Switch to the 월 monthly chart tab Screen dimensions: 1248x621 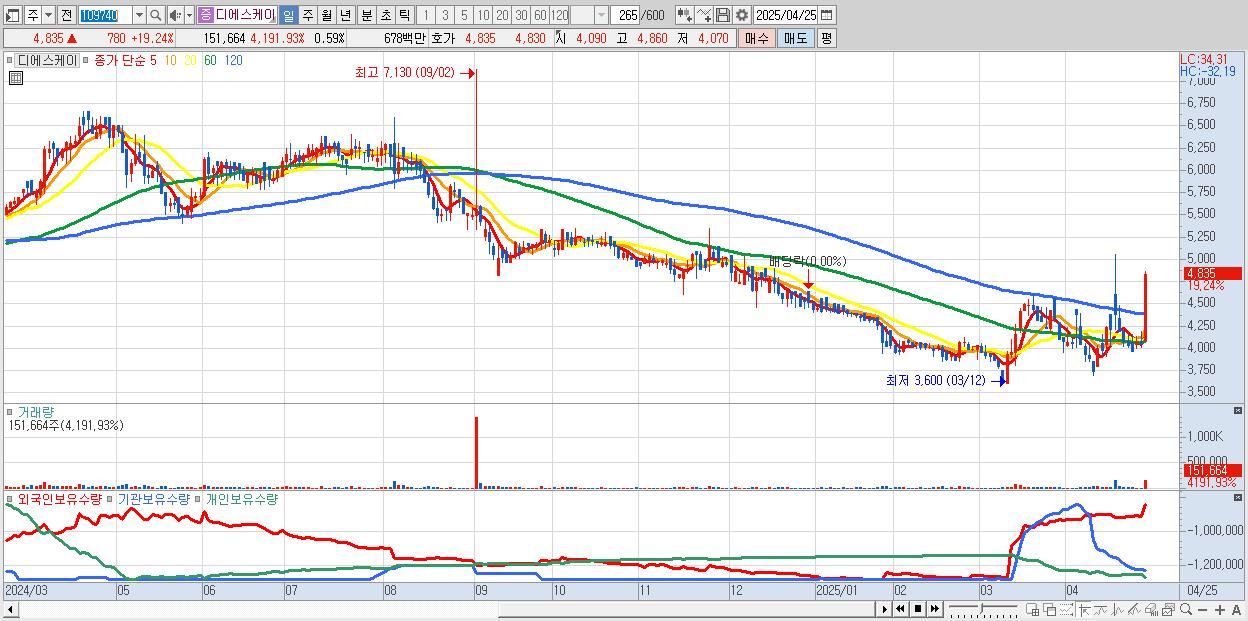326,15
